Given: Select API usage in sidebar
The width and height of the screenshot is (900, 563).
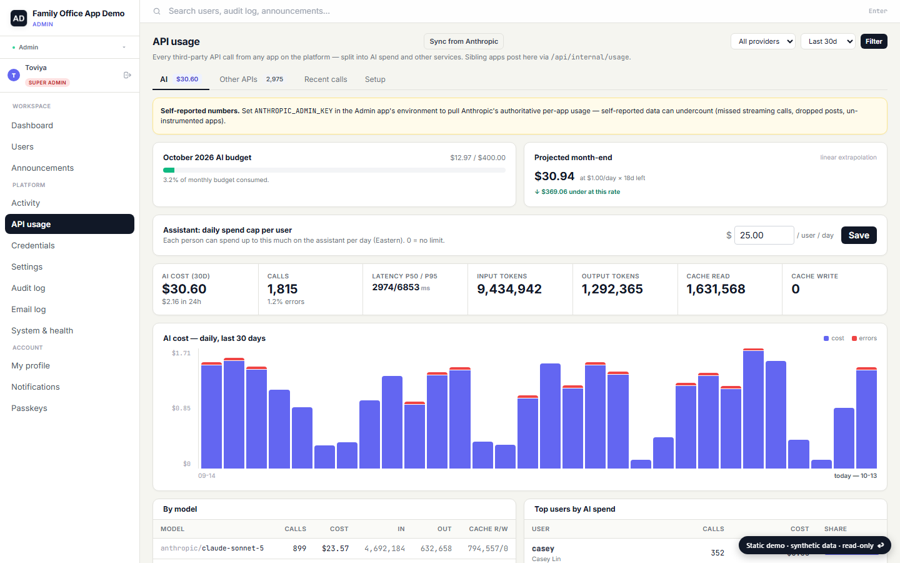Looking at the screenshot, I should point(69,224).
